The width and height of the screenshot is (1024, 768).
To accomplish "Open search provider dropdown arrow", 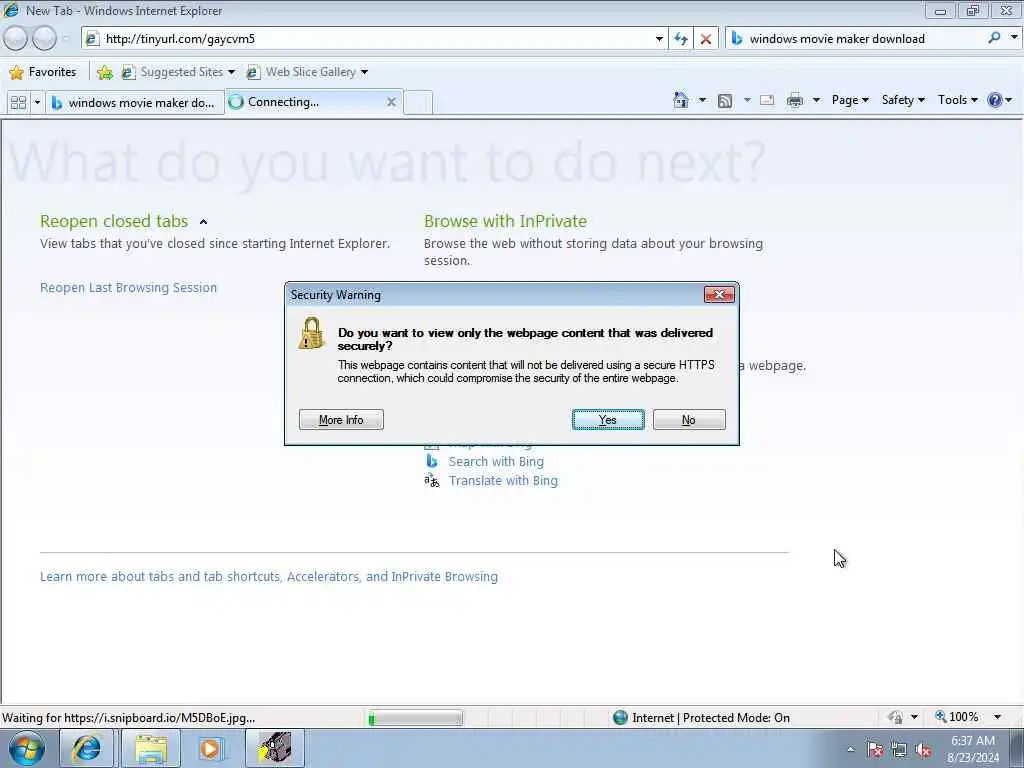I will 1014,38.
